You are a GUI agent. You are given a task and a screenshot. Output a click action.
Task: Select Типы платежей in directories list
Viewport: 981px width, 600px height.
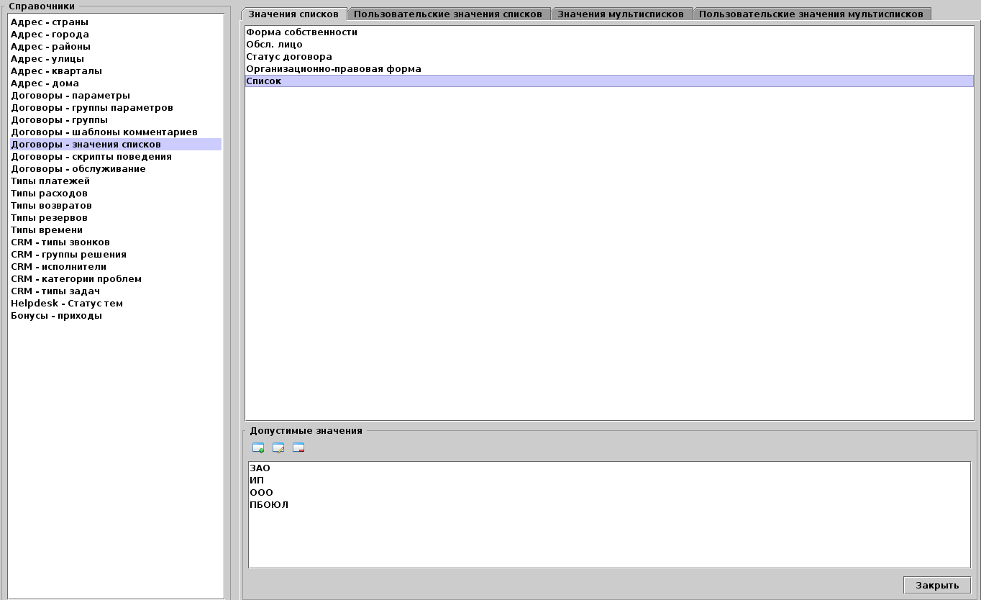click(50, 181)
